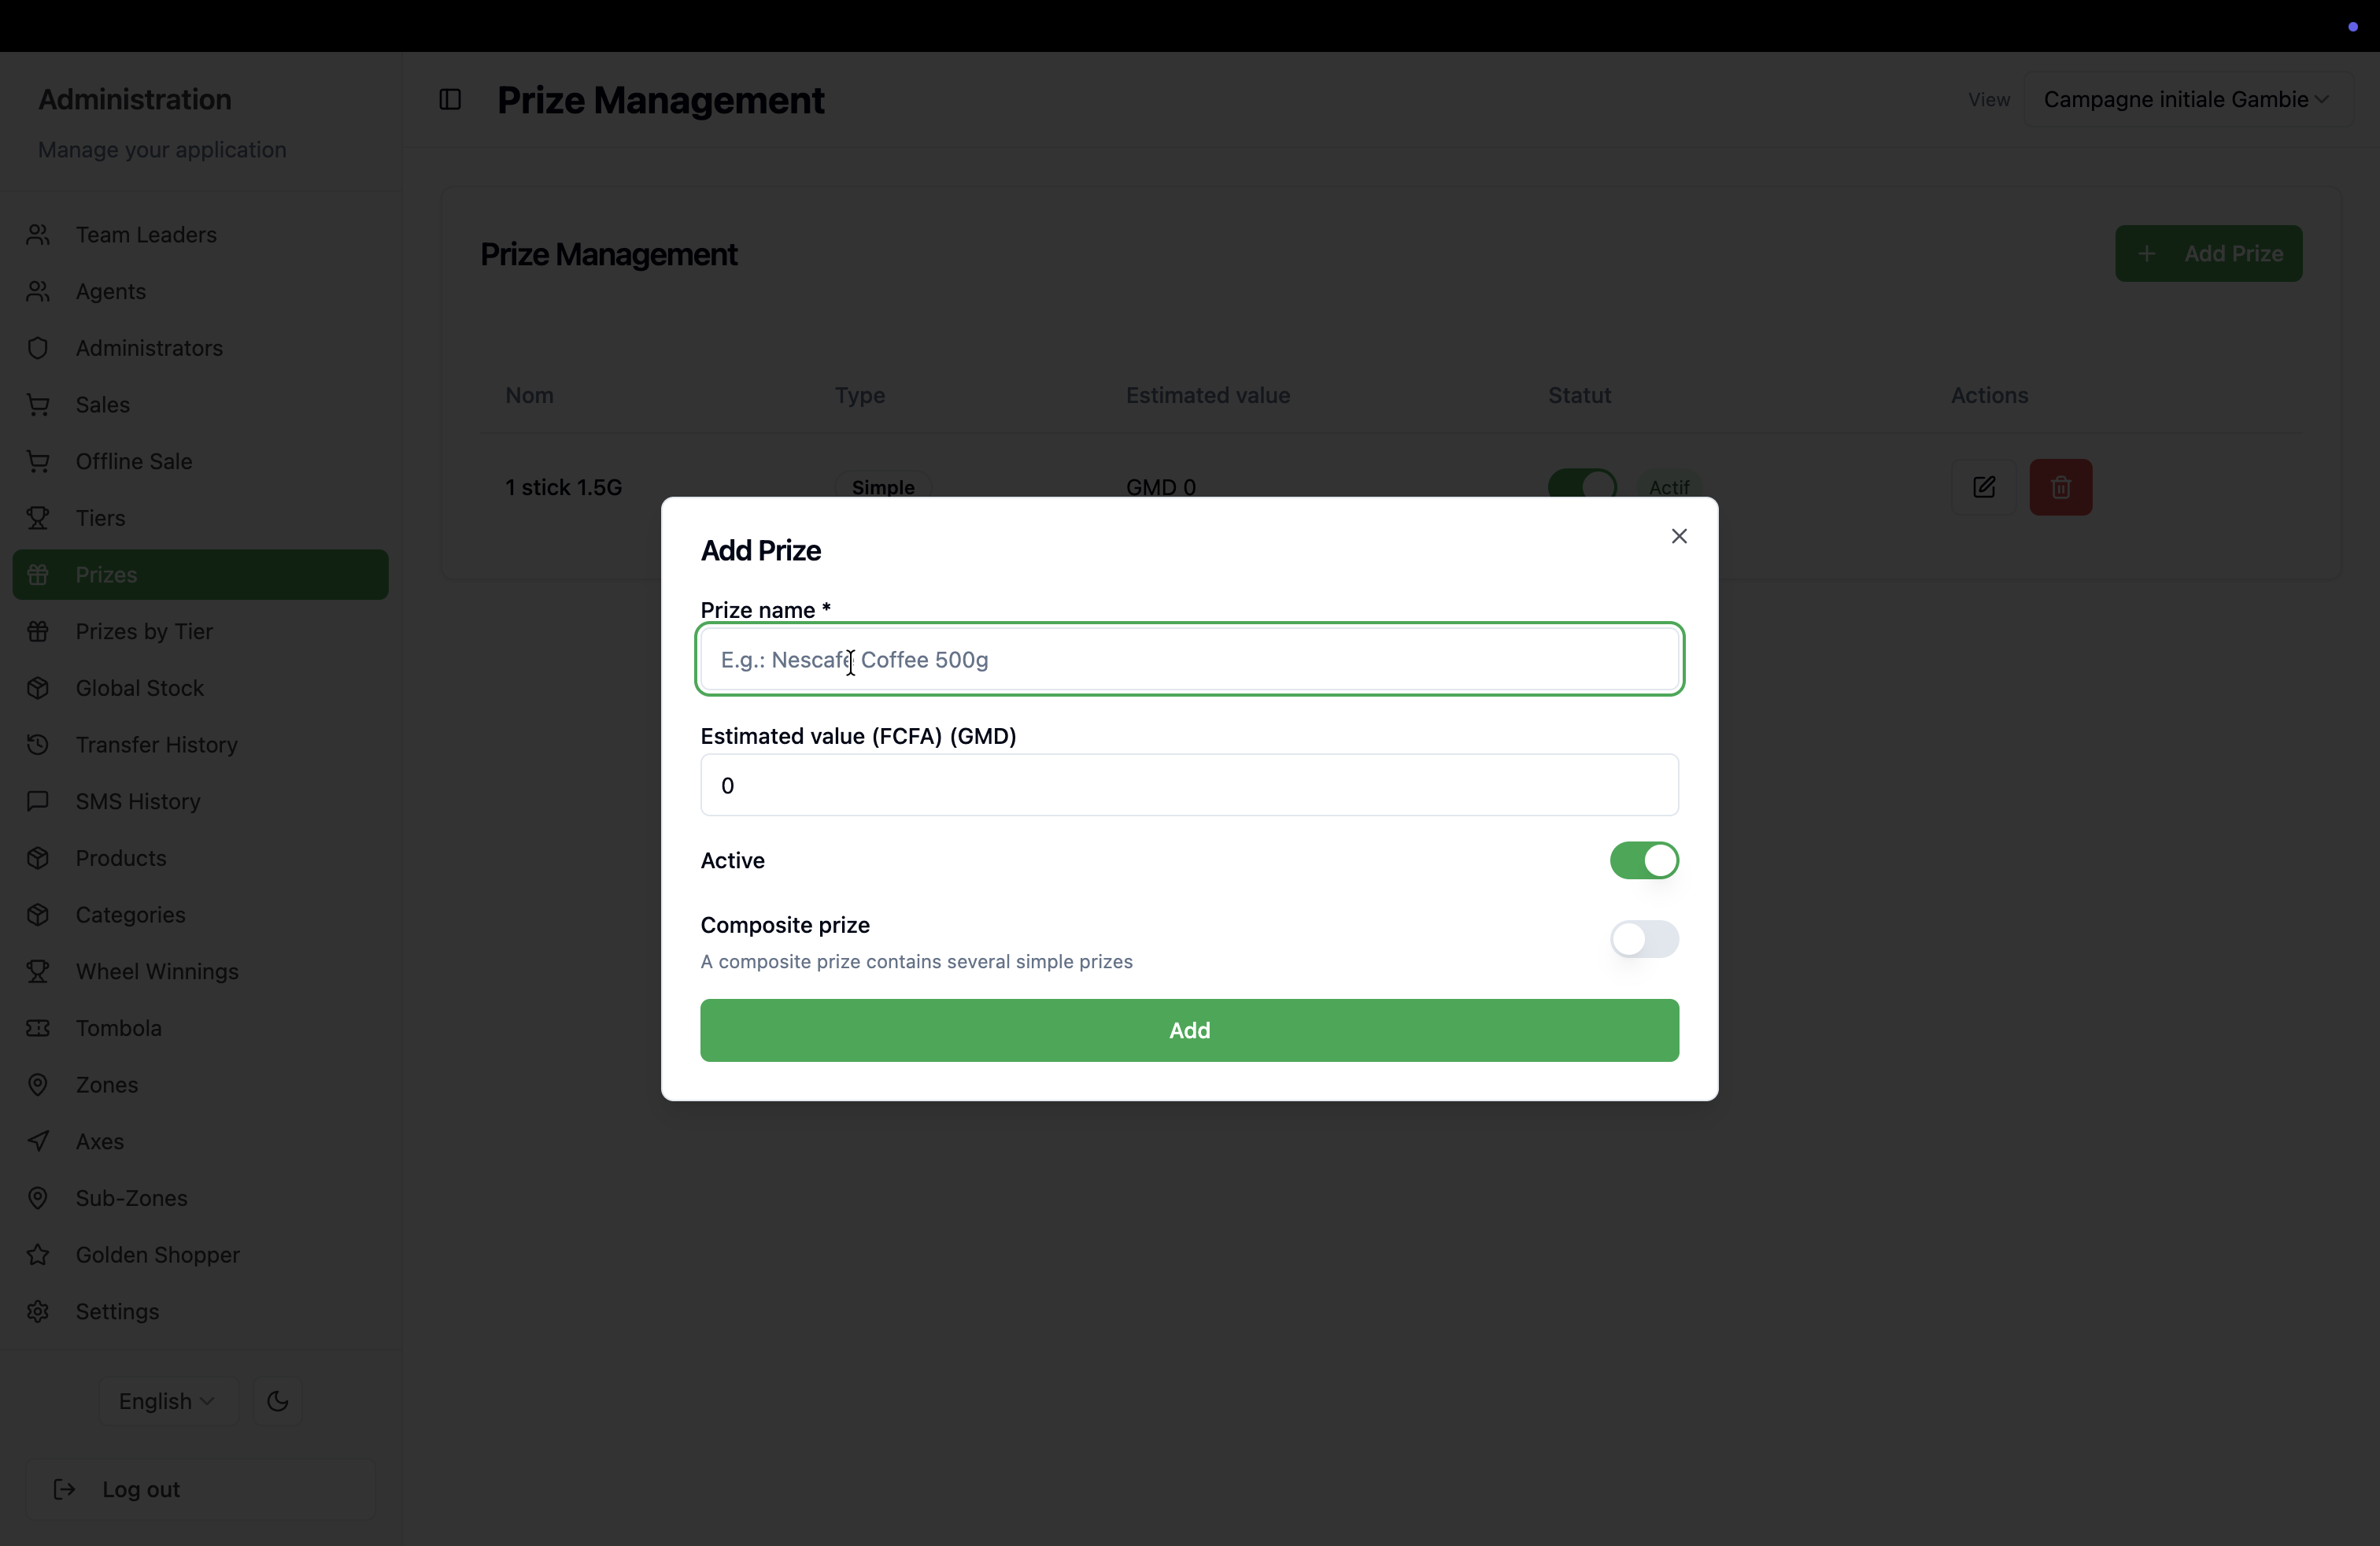Viewport: 2380px width, 1546px height.
Task: Click the Actions column header
Action: click(x=1989, y=395)
